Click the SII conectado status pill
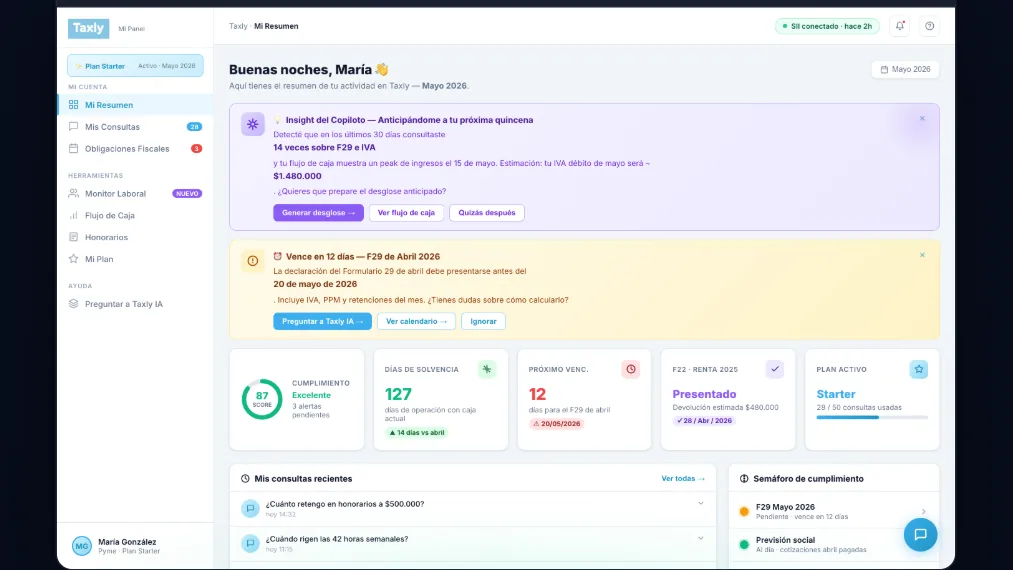1013x570 pixels. tap(827, 26)
